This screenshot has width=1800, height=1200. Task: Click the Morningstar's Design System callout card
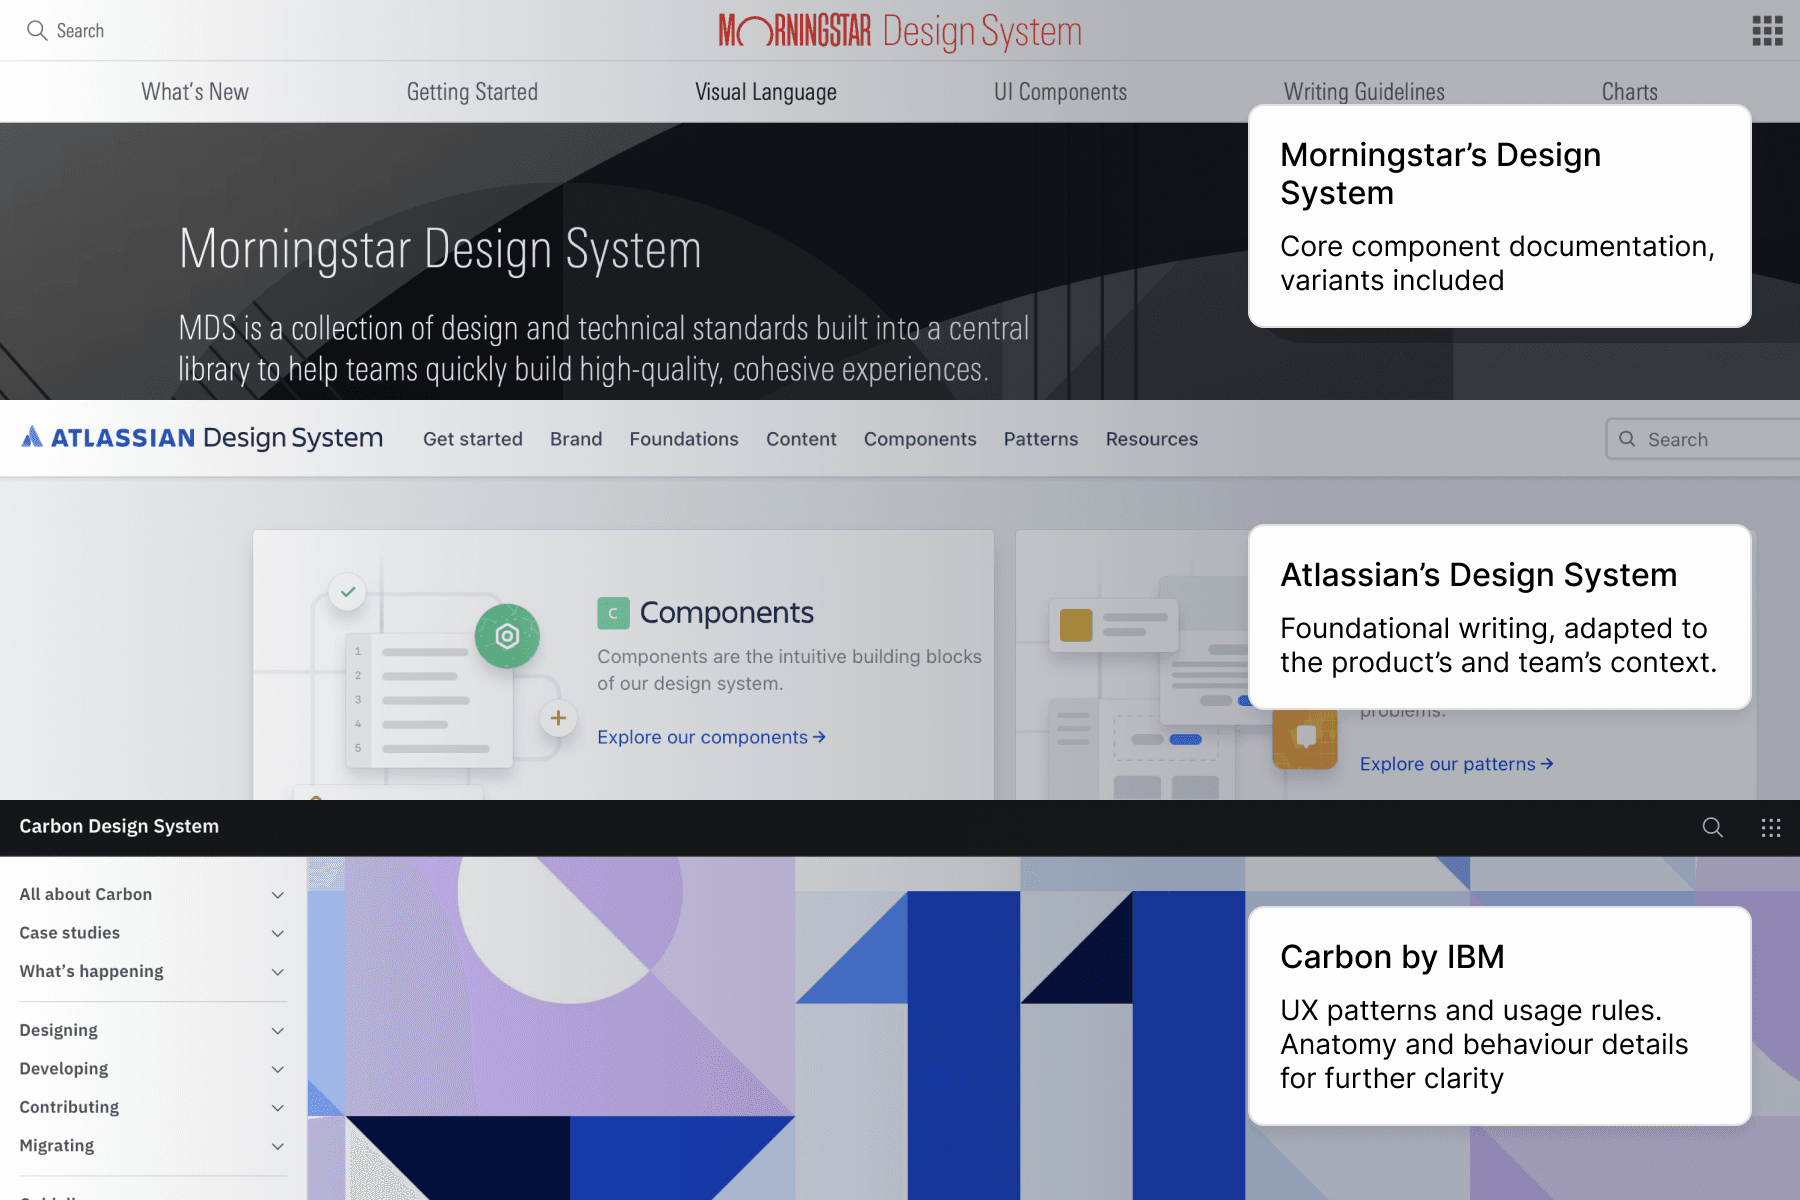1500,216
